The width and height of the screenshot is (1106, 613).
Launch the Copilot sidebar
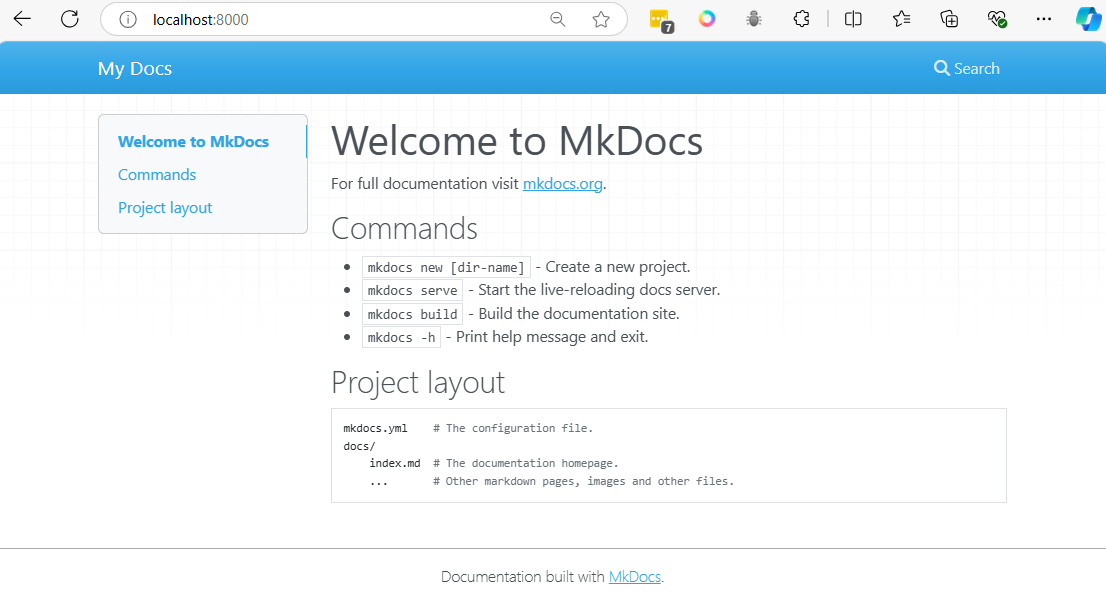[1087, 19]
